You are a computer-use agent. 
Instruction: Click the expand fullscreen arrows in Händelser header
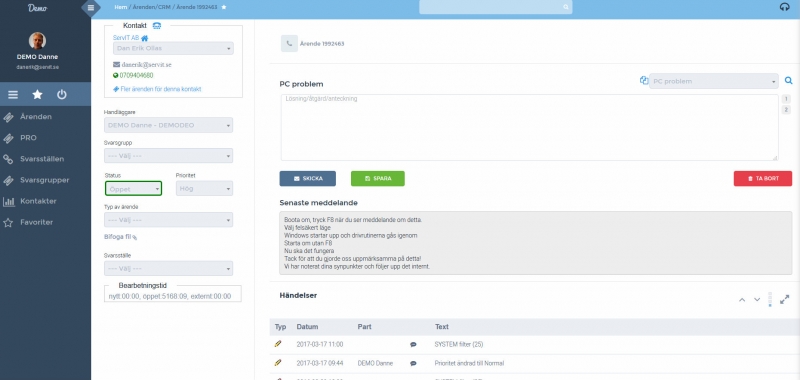coord(785,299)
